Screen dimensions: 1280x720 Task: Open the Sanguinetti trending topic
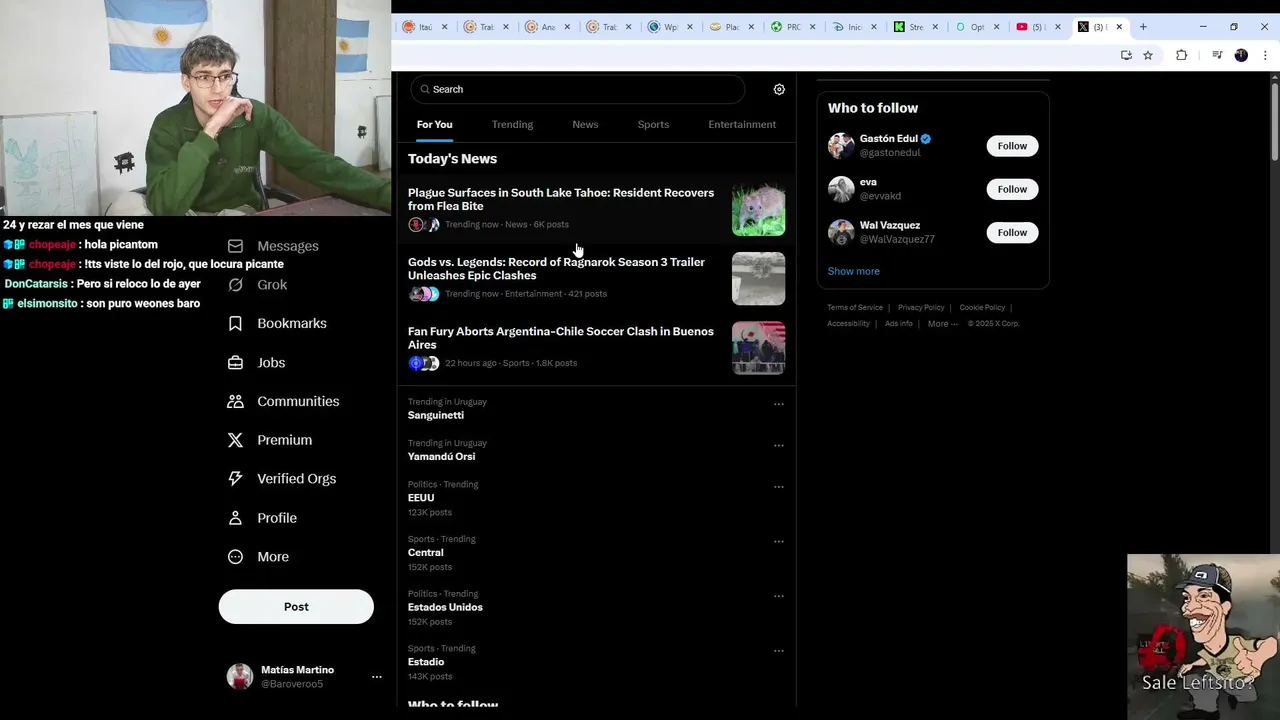[436, 415]
